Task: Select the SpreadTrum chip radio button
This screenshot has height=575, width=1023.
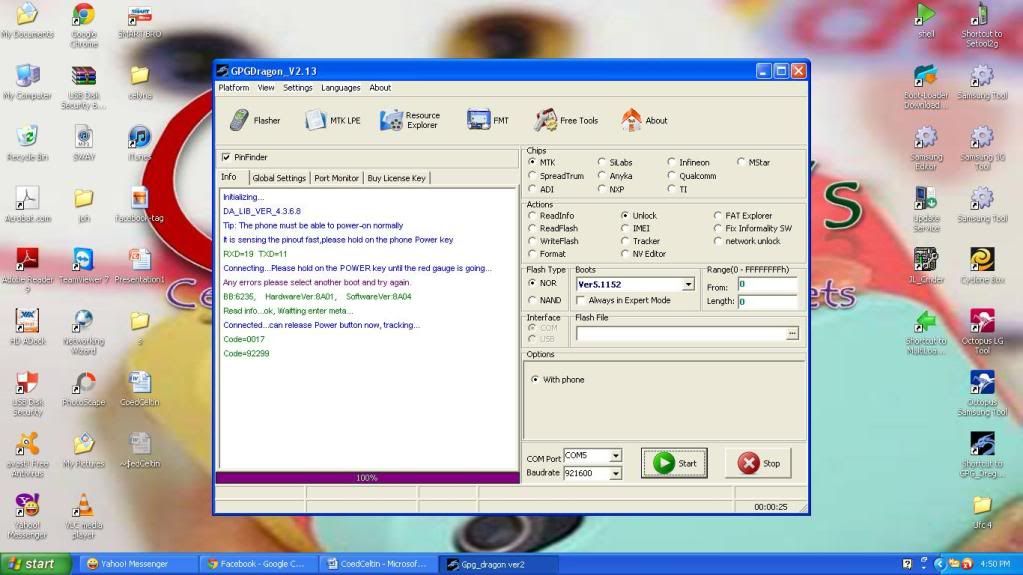Action: pyautogui.click(x=533, y=176)
